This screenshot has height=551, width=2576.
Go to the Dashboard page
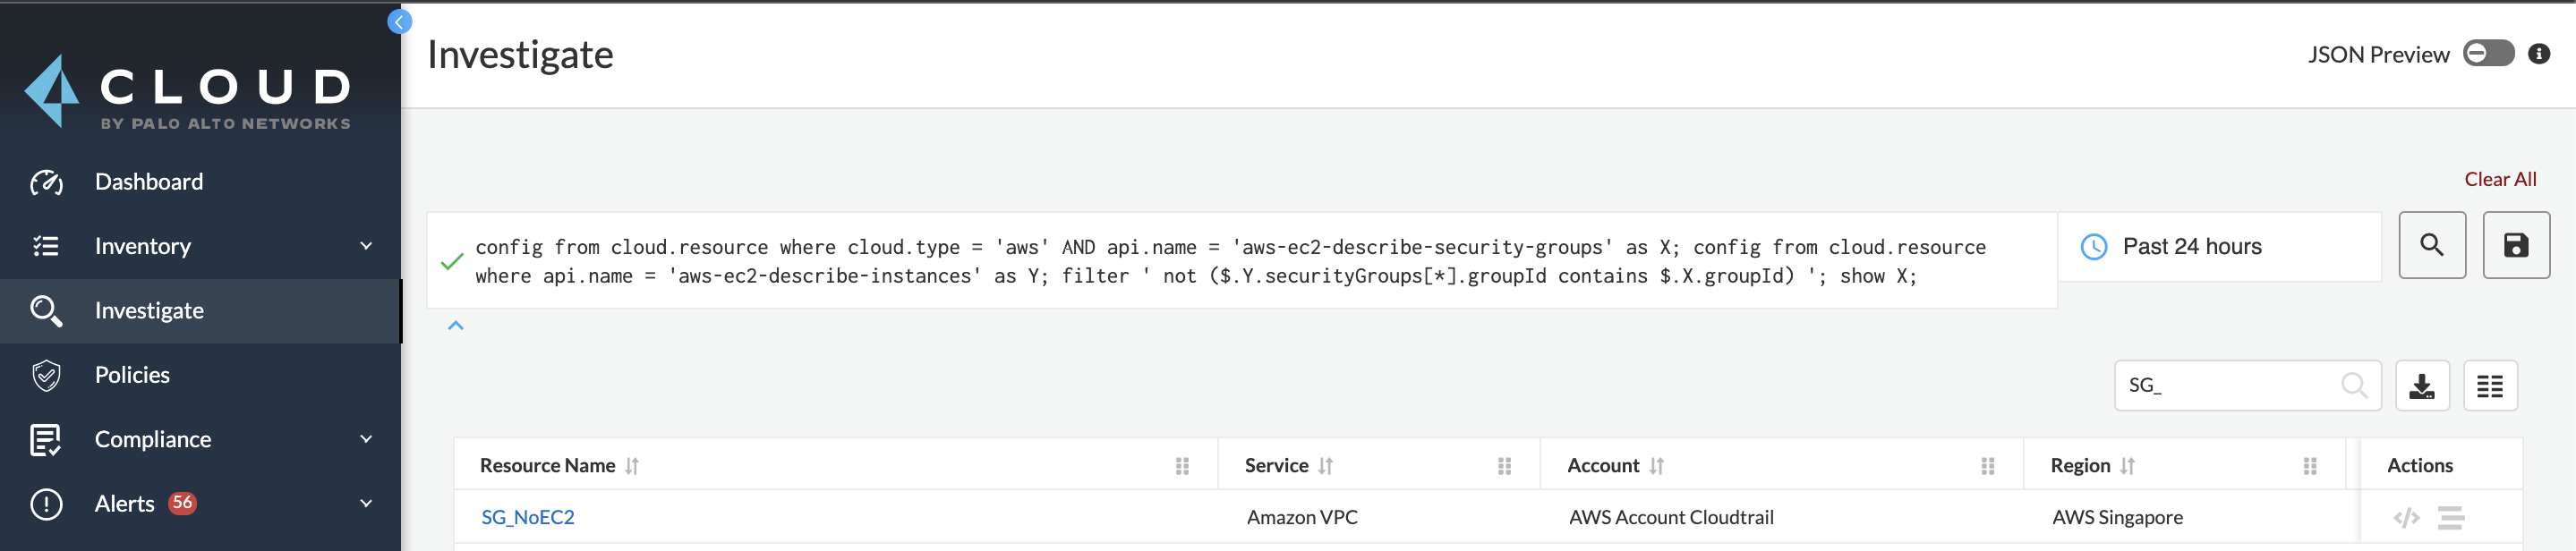click(x=148, y=182)
